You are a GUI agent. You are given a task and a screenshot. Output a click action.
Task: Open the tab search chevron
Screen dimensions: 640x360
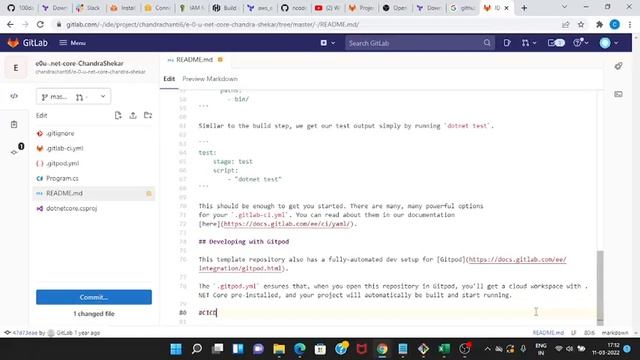564,7
